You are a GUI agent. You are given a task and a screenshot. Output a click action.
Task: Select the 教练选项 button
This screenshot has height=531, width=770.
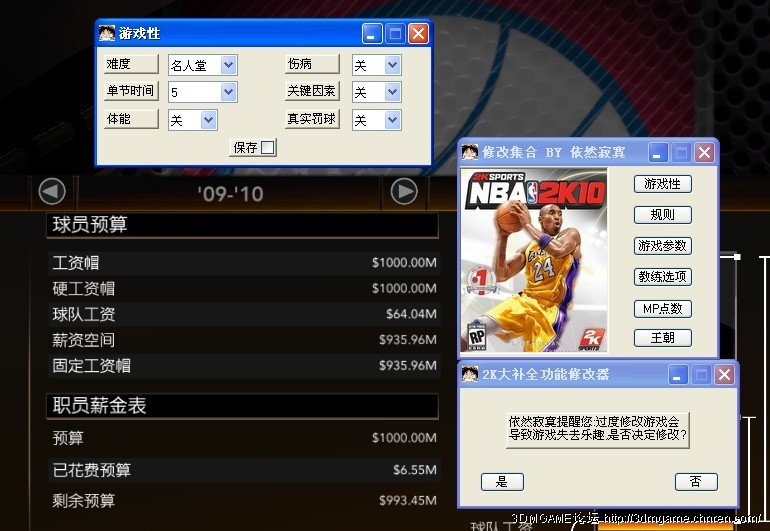click(662, 277)
